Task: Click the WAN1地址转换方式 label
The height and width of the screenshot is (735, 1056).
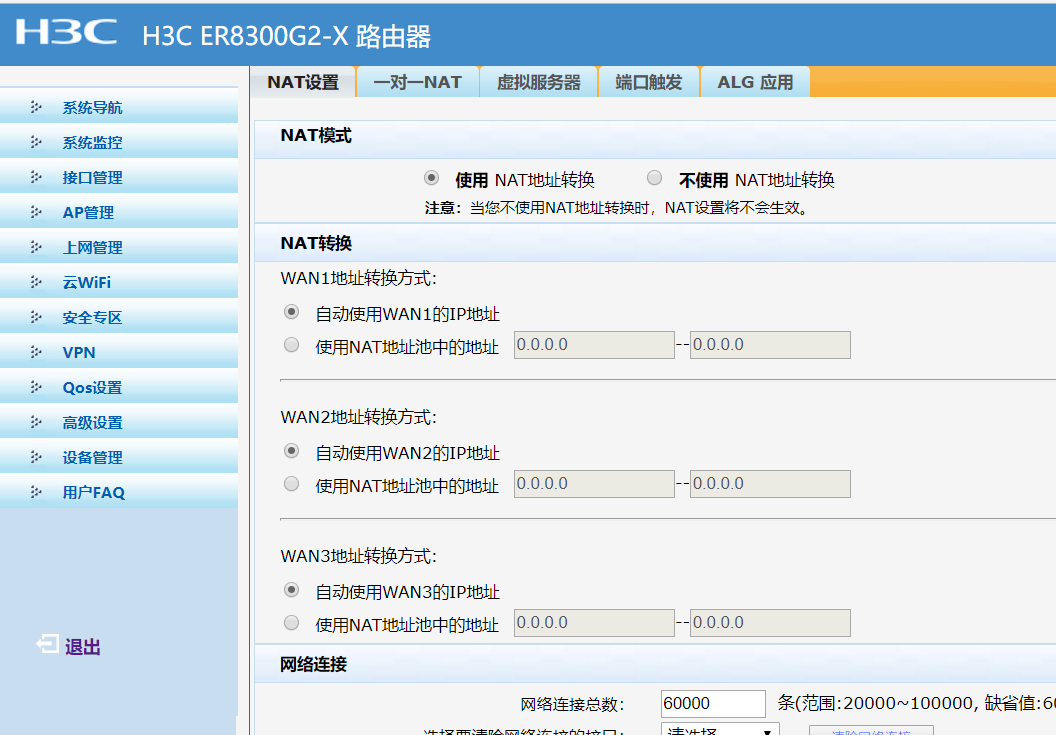Action: [358, 278]
